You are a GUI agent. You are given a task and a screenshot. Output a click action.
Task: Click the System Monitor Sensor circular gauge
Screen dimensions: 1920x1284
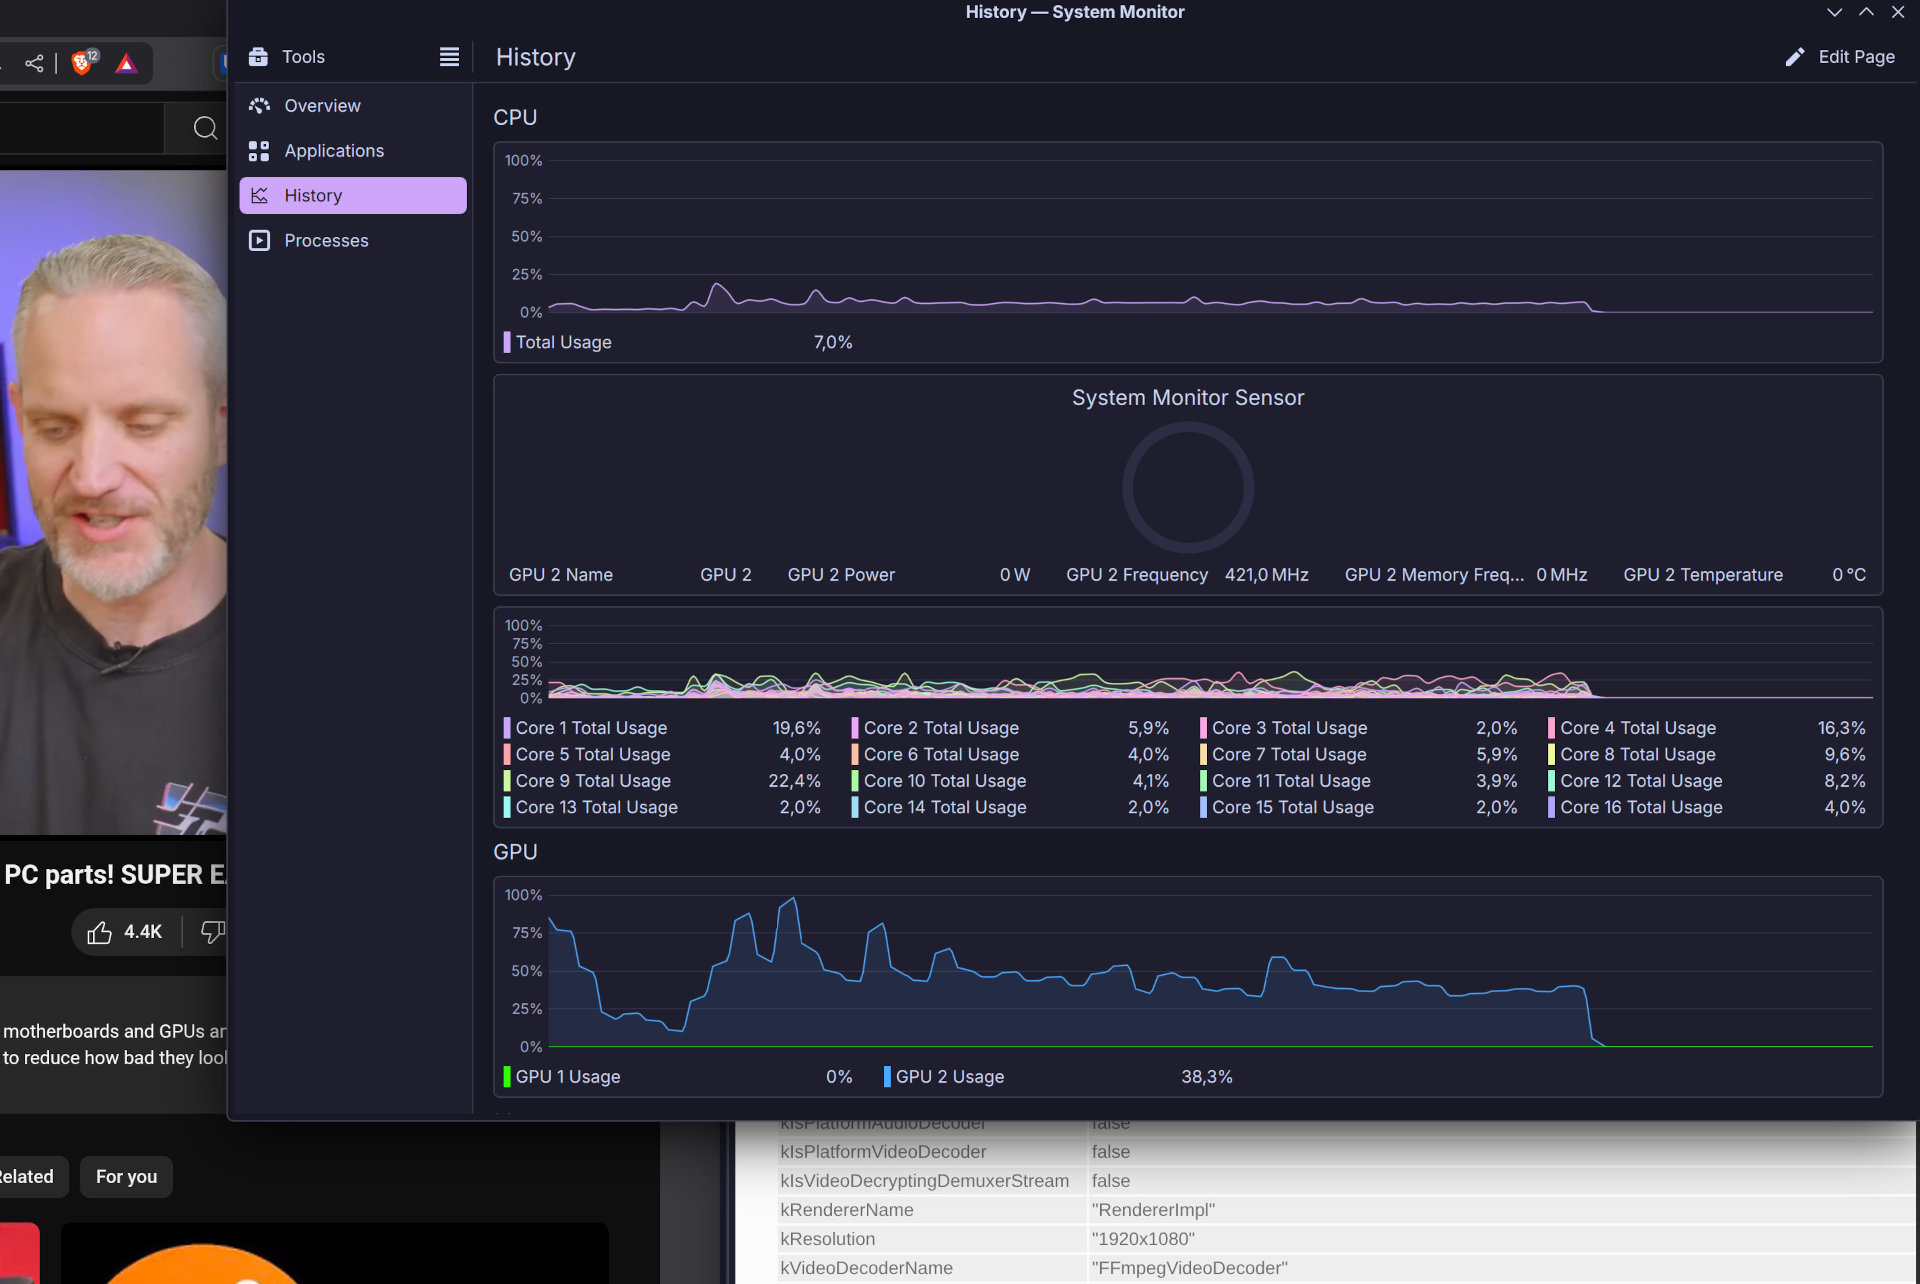(x=1187, y=487)
